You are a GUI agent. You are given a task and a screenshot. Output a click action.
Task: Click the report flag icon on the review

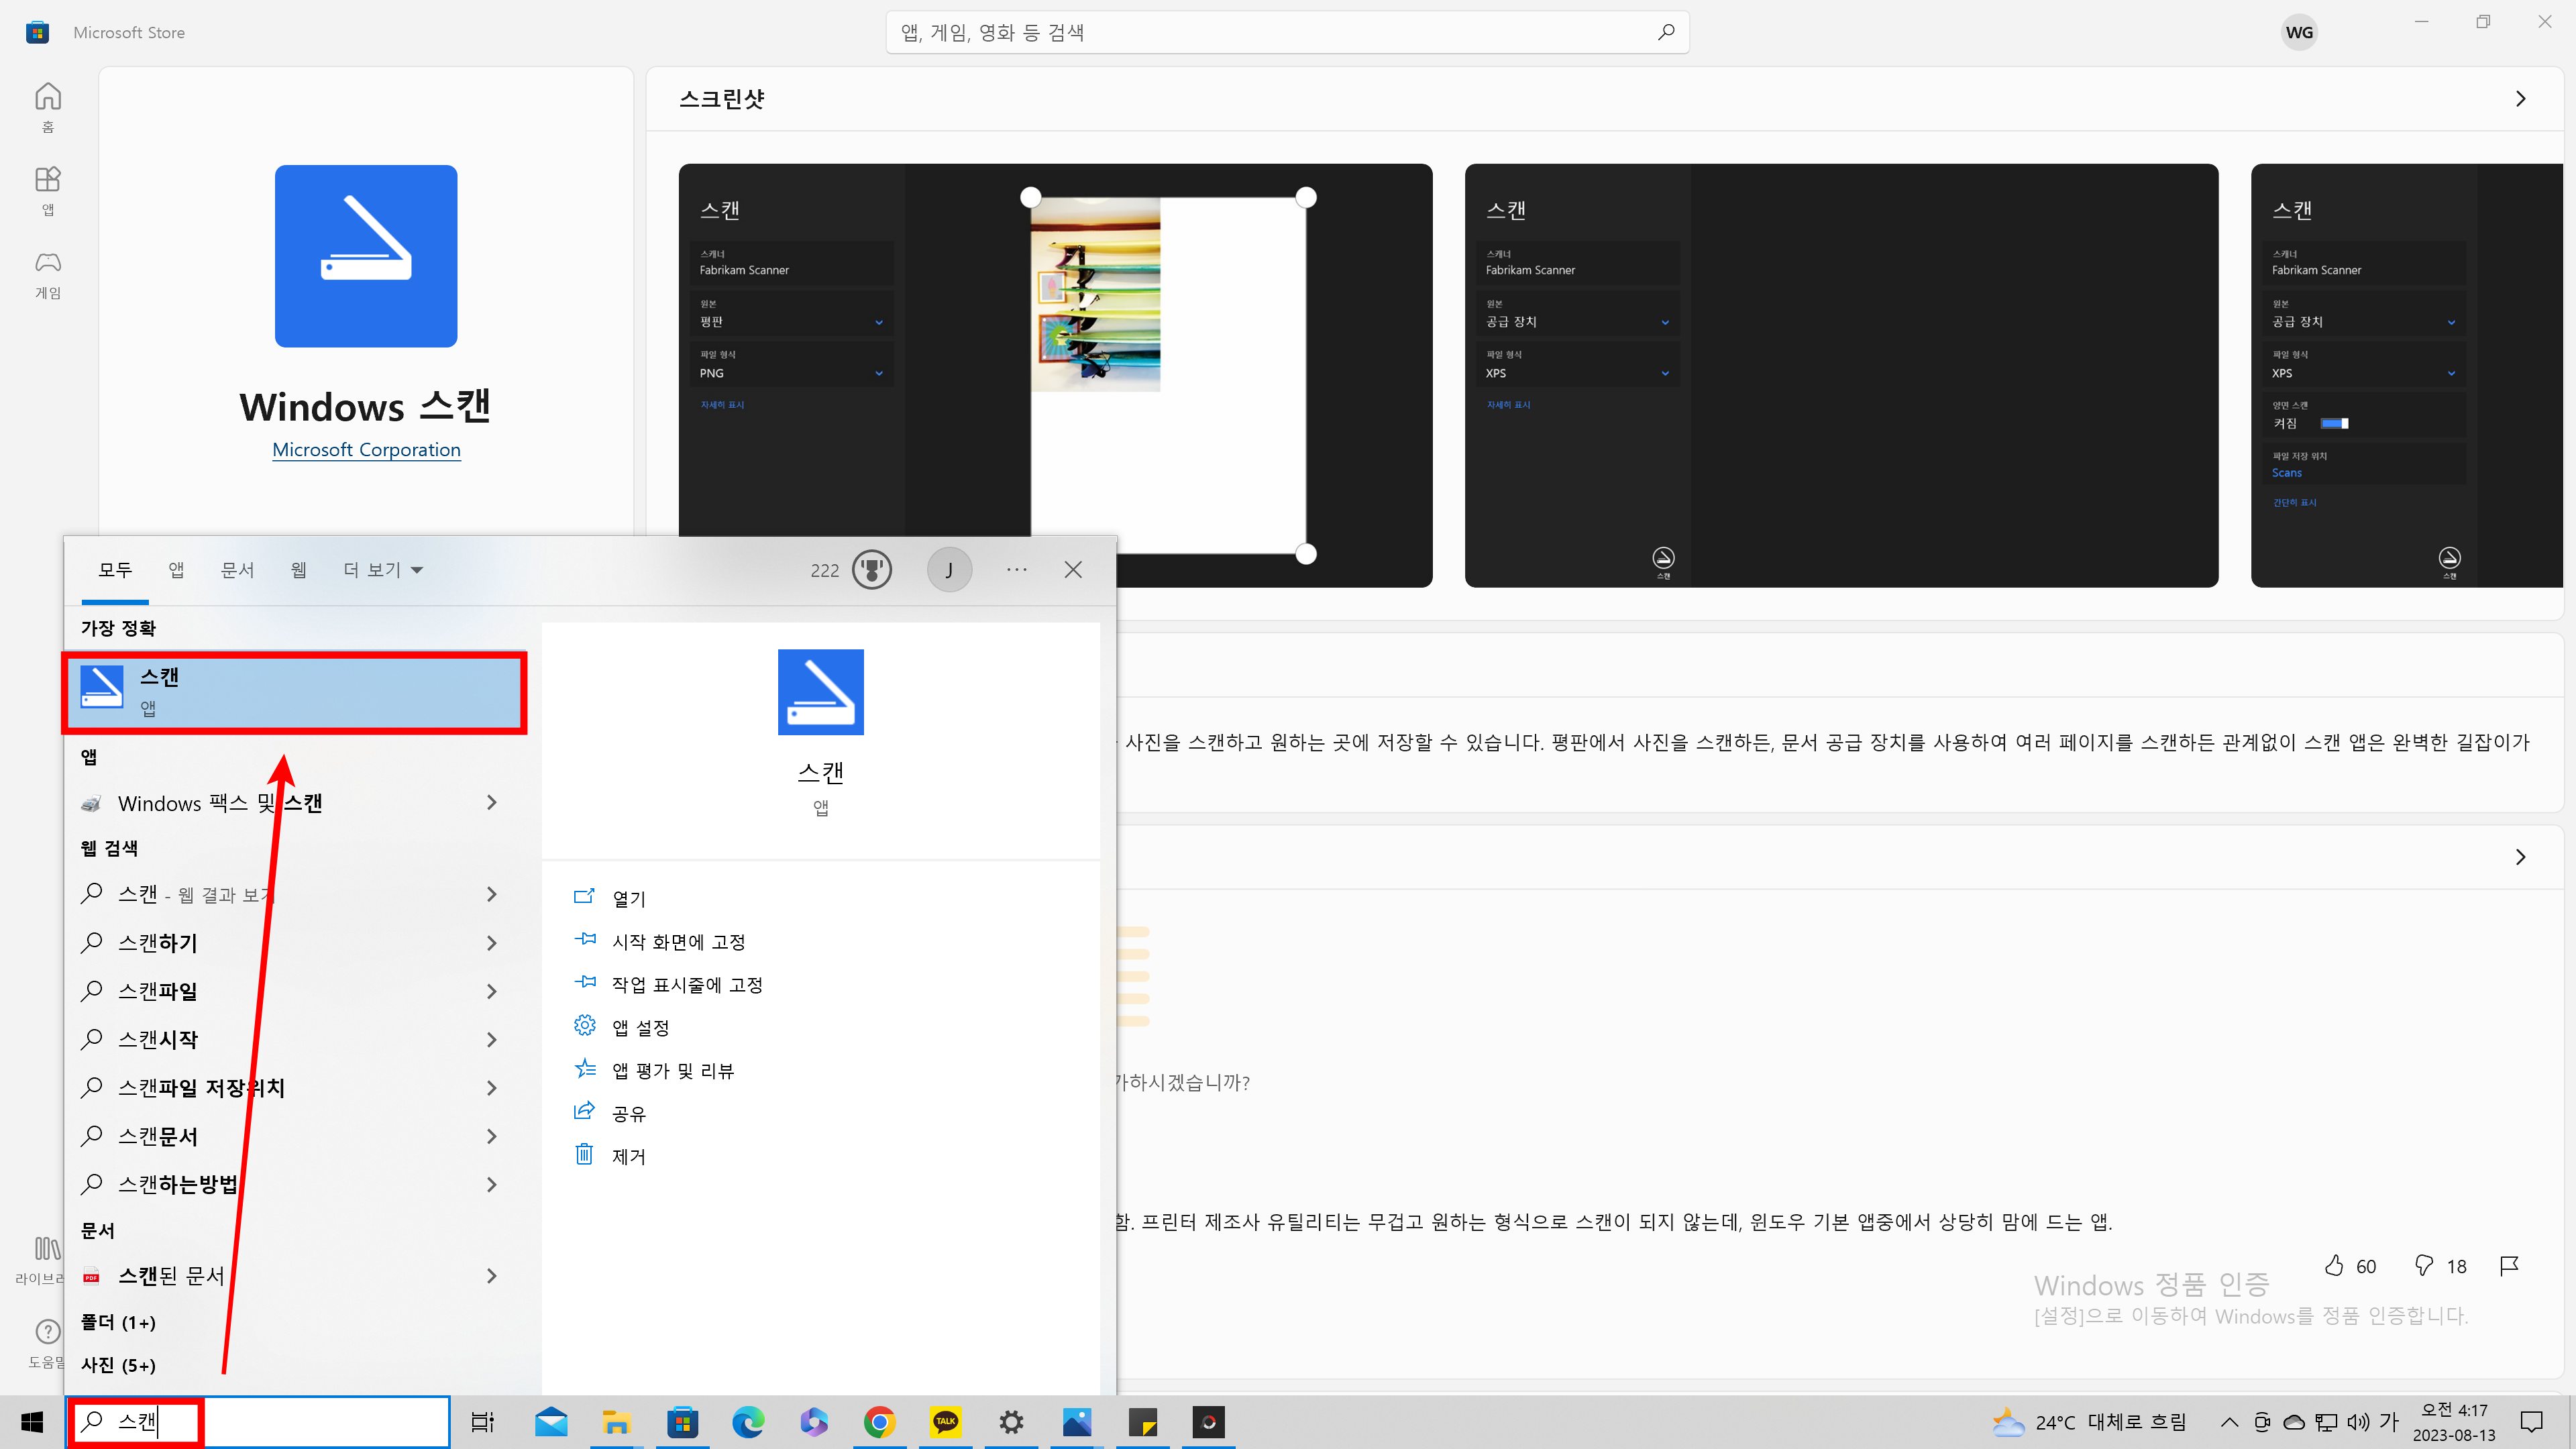[2508, 1266]
